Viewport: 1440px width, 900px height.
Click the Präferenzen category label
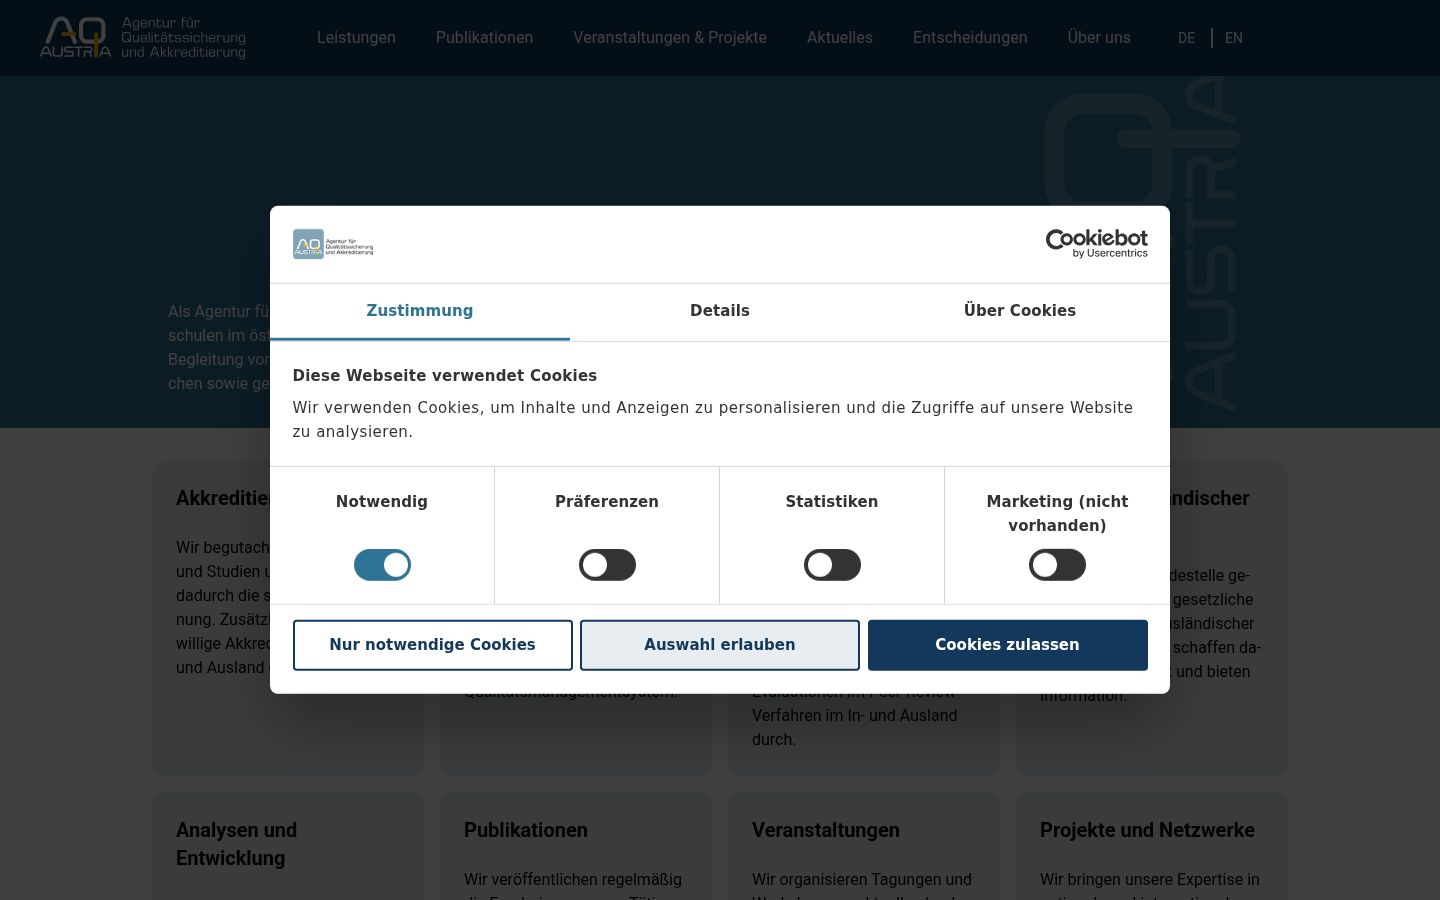(607, 502)
